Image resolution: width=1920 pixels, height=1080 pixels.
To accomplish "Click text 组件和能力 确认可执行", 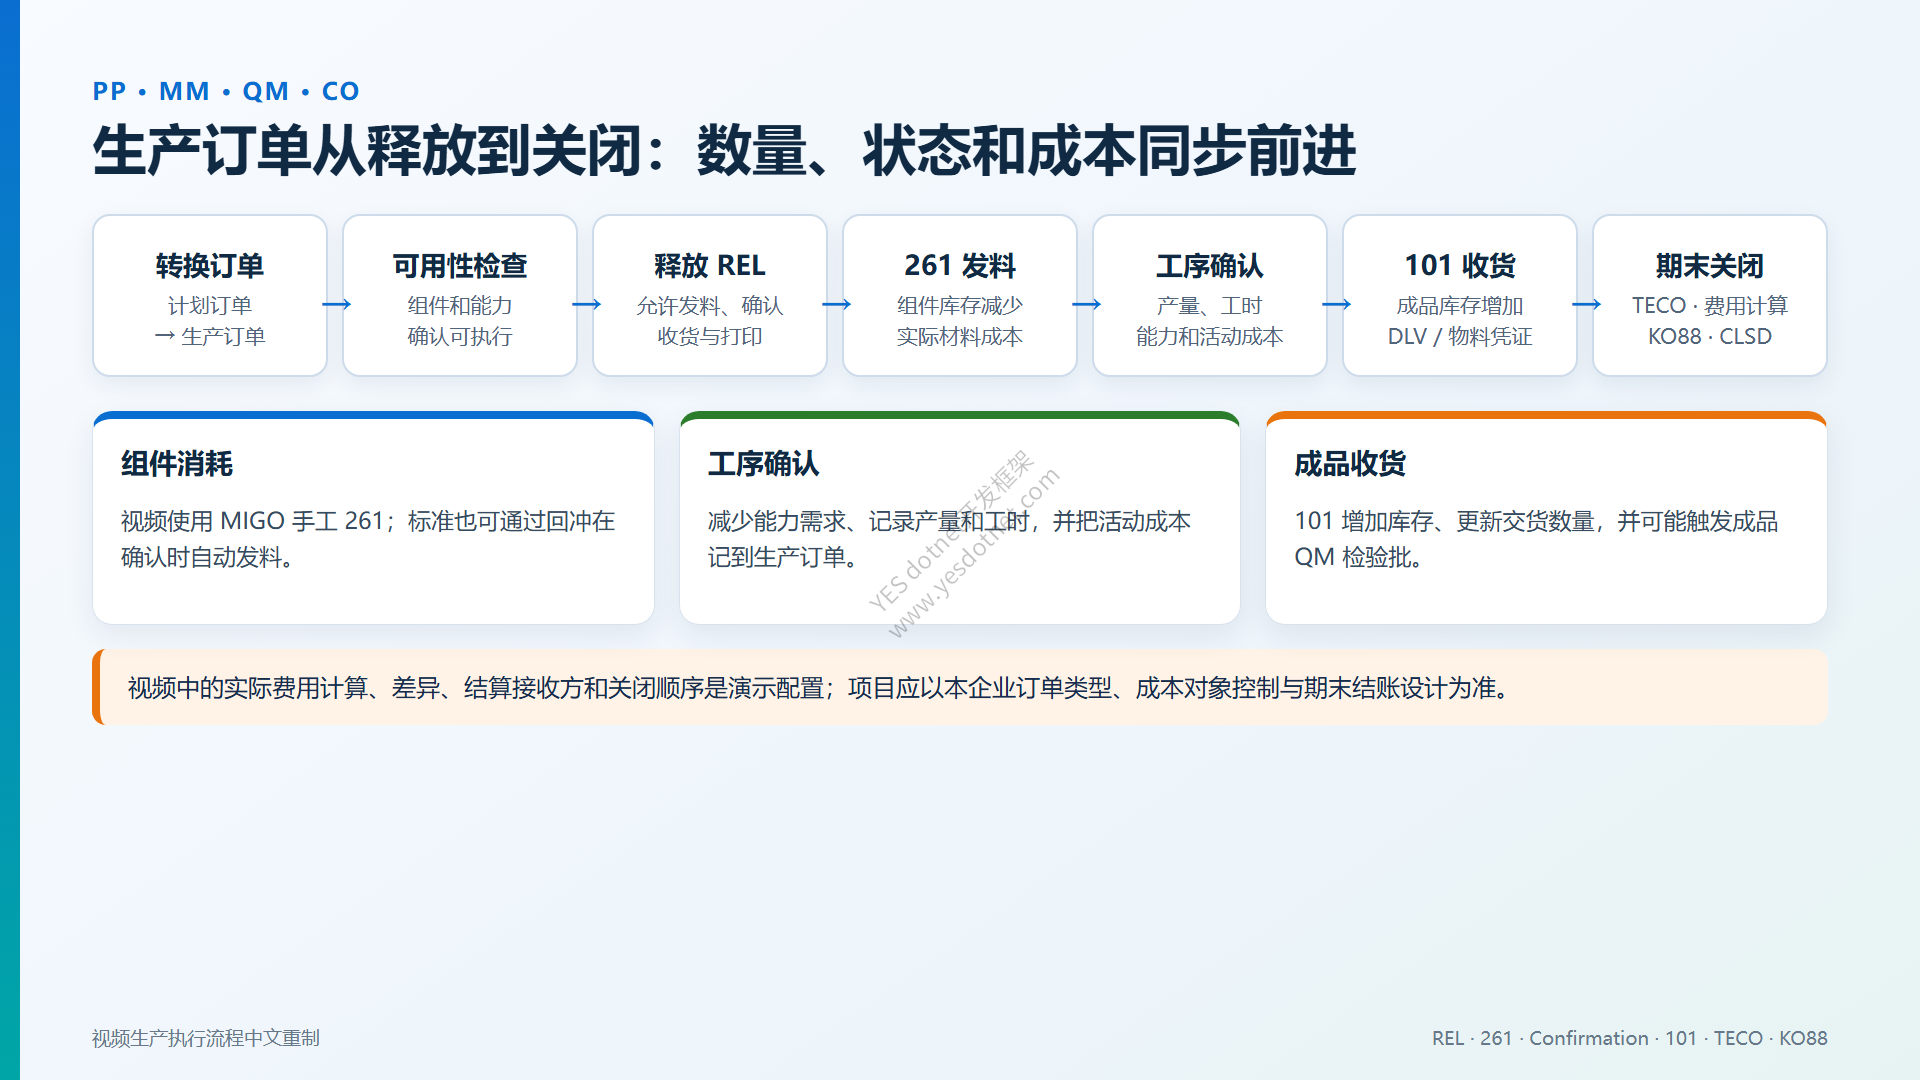I will 460,321.
